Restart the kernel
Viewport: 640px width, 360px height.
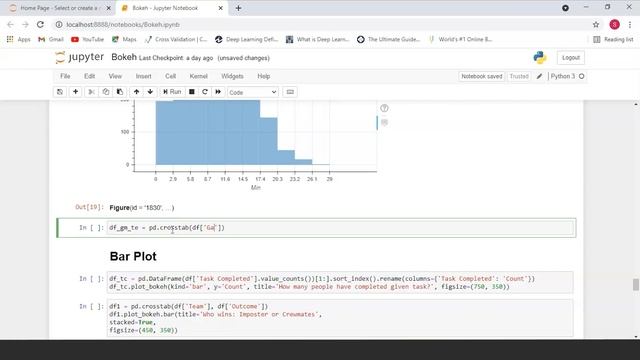click(x=205, y=92)
